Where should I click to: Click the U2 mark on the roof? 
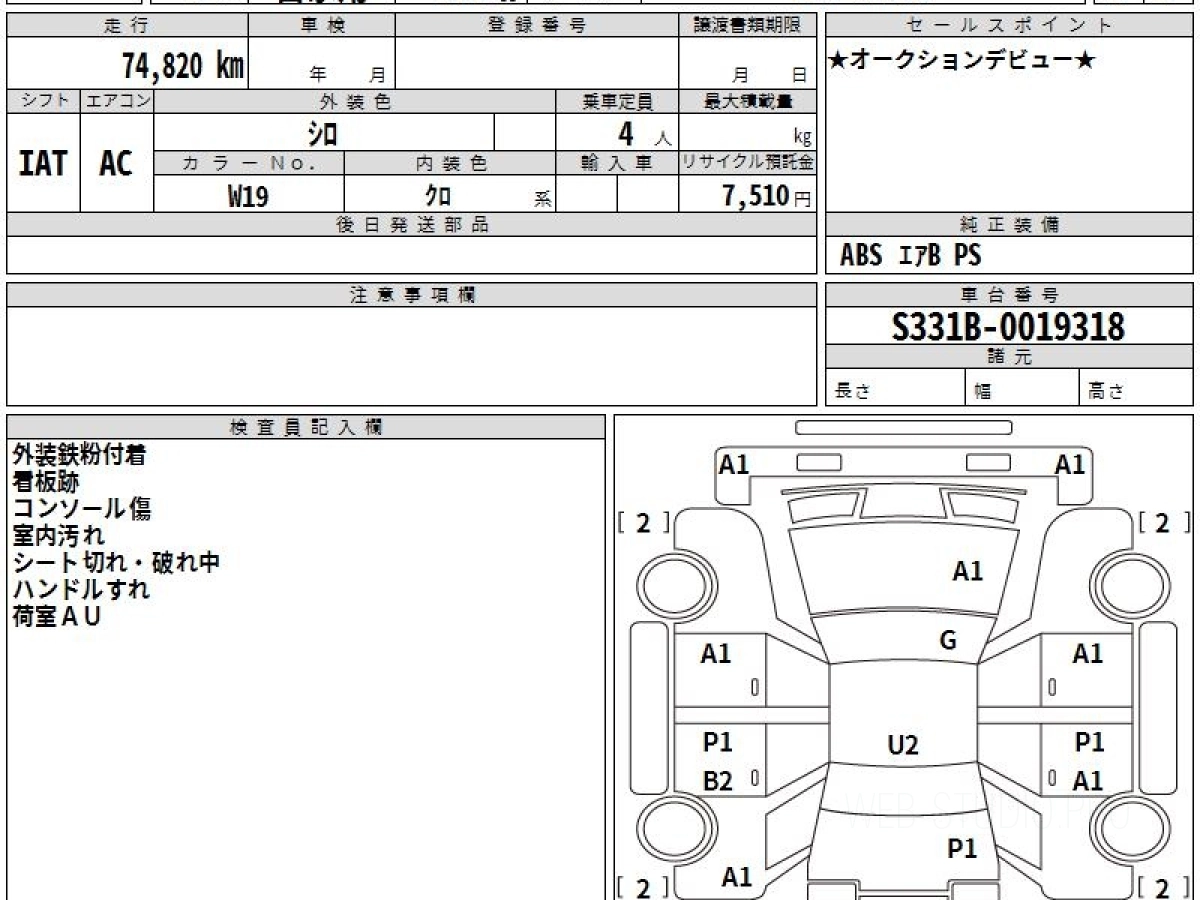(902, 745)
